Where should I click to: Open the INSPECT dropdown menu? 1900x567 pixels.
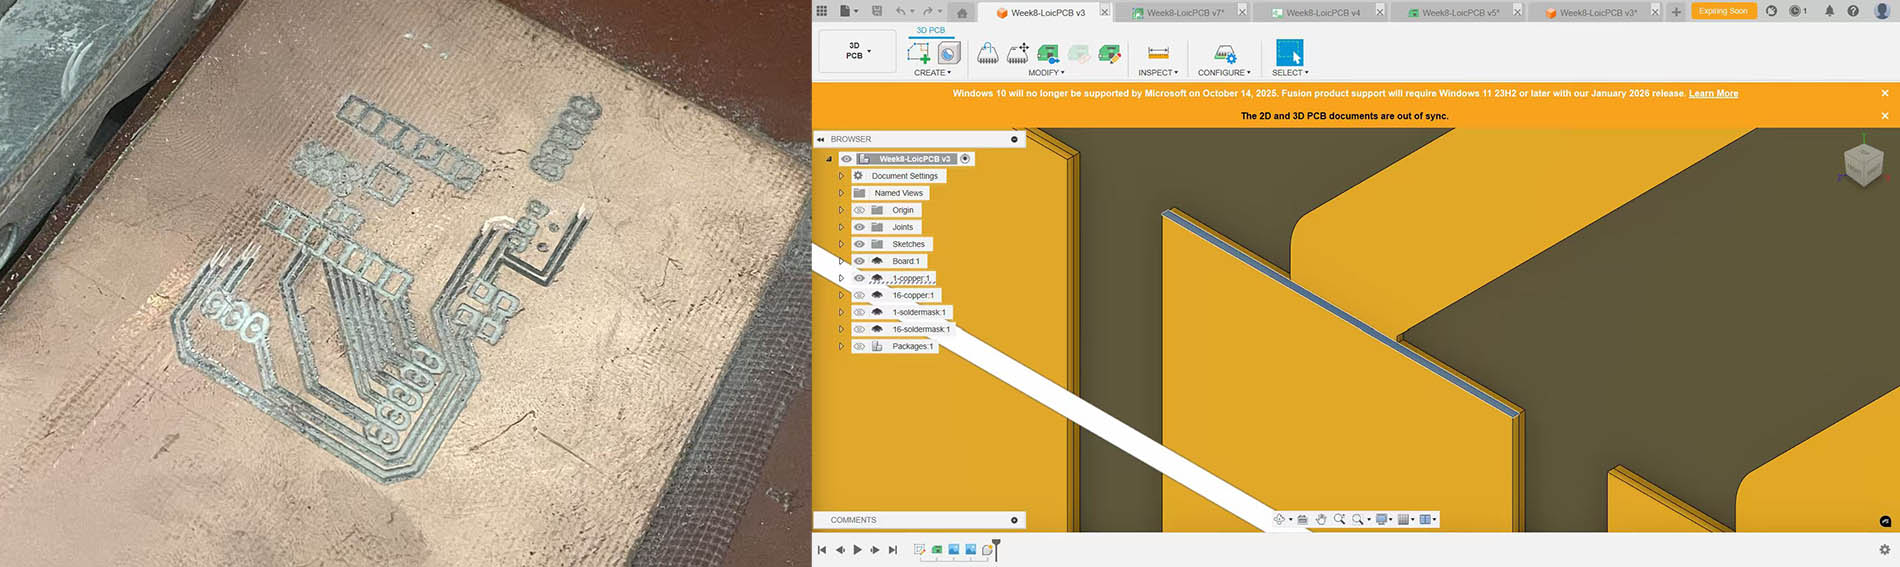[1158, 73]
